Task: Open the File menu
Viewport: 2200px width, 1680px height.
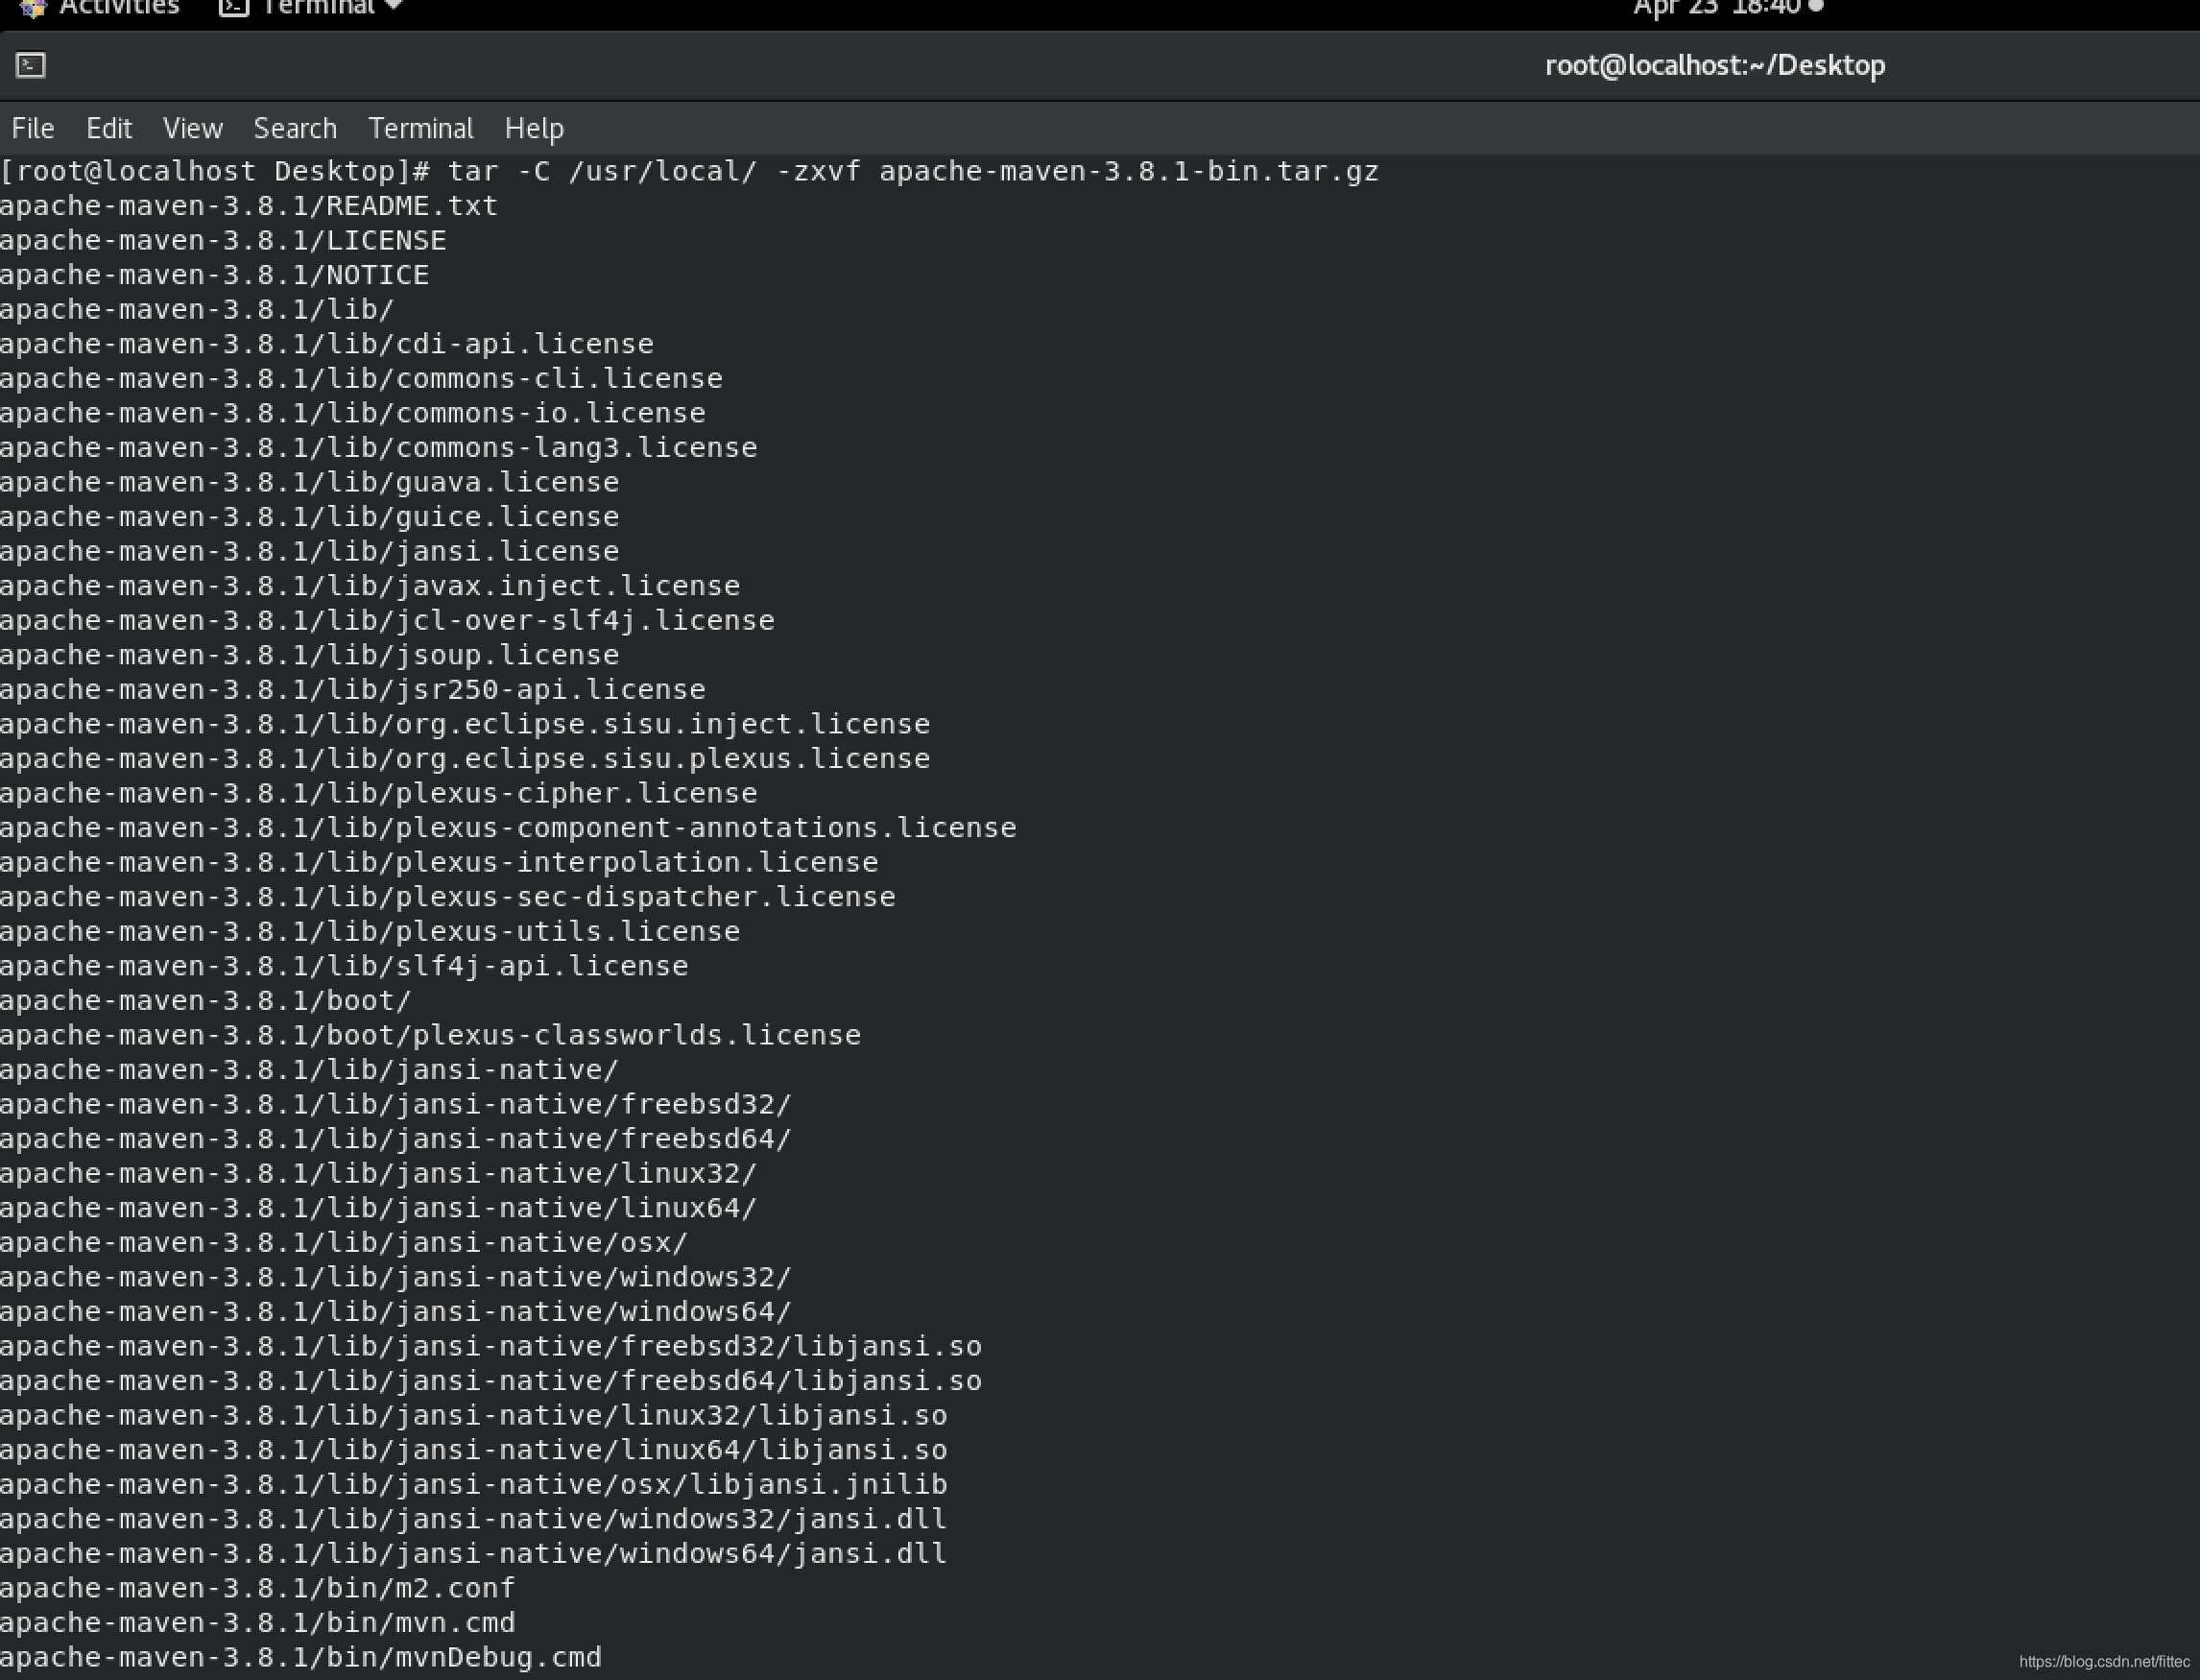Action: (32, 128)
